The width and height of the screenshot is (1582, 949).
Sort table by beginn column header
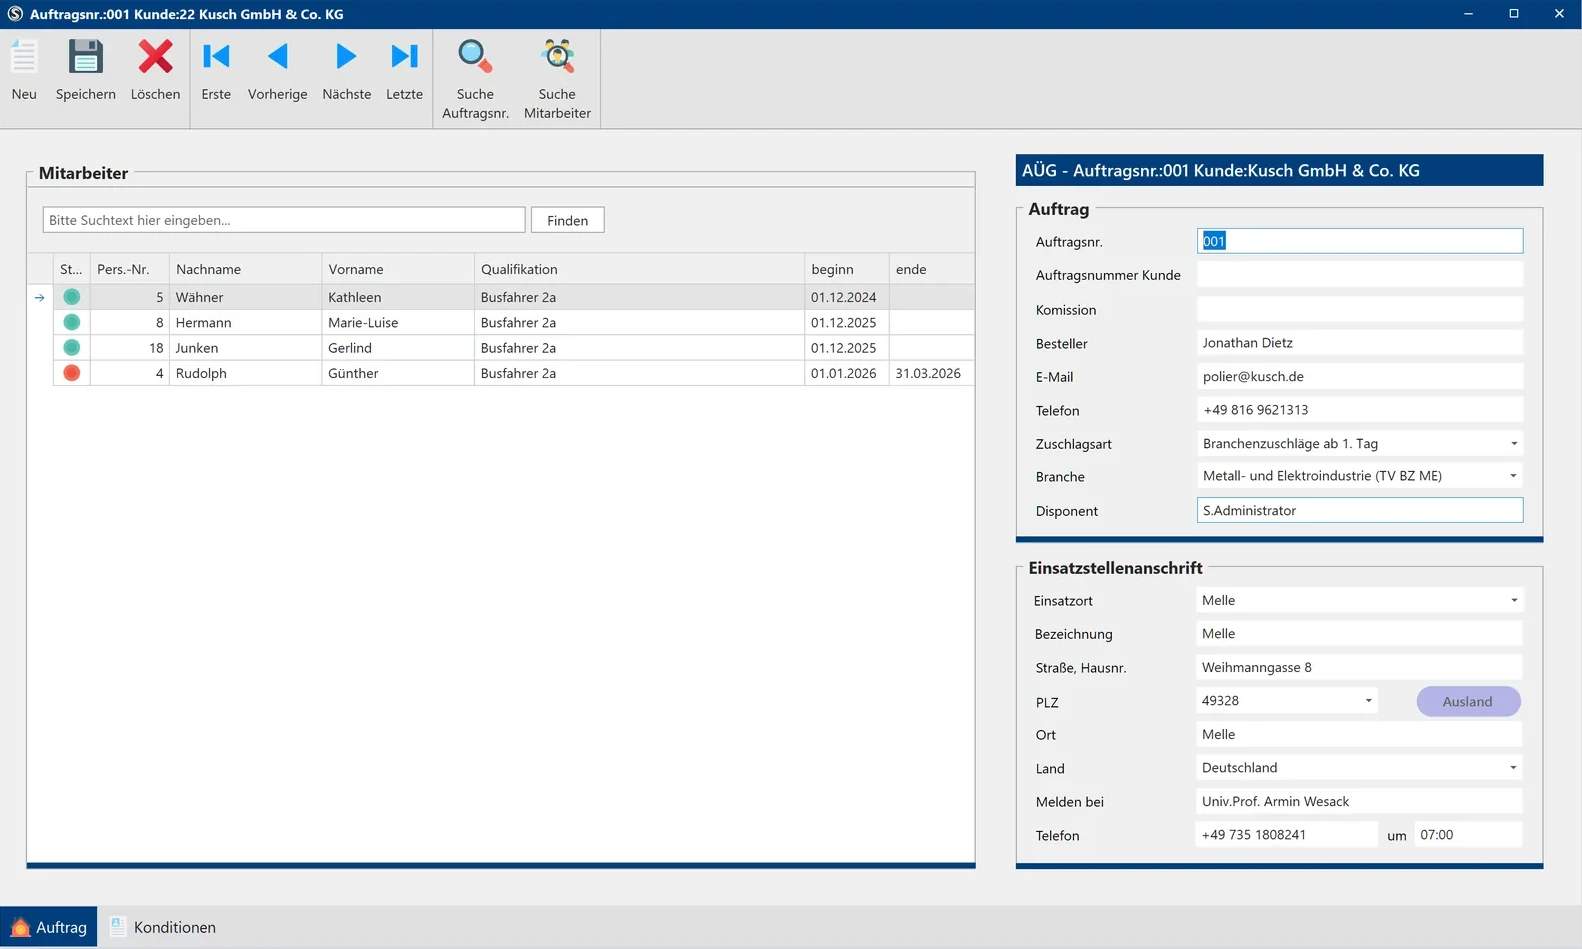point(846,269)
